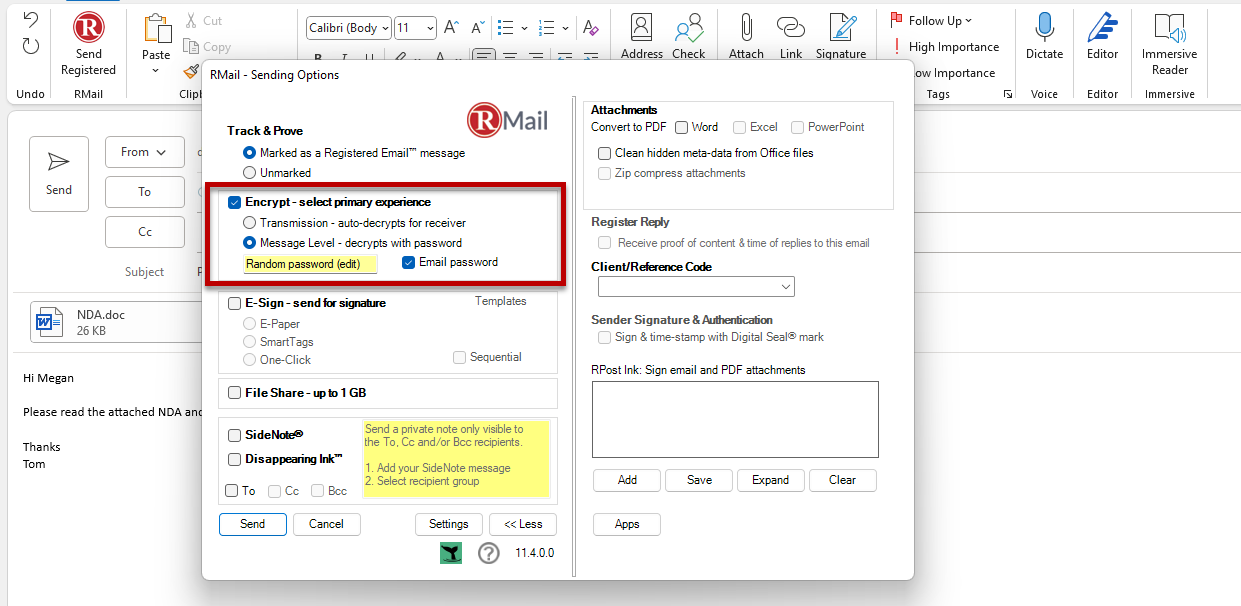Click the Cc button in Outlook message

(x=145, y=232)
